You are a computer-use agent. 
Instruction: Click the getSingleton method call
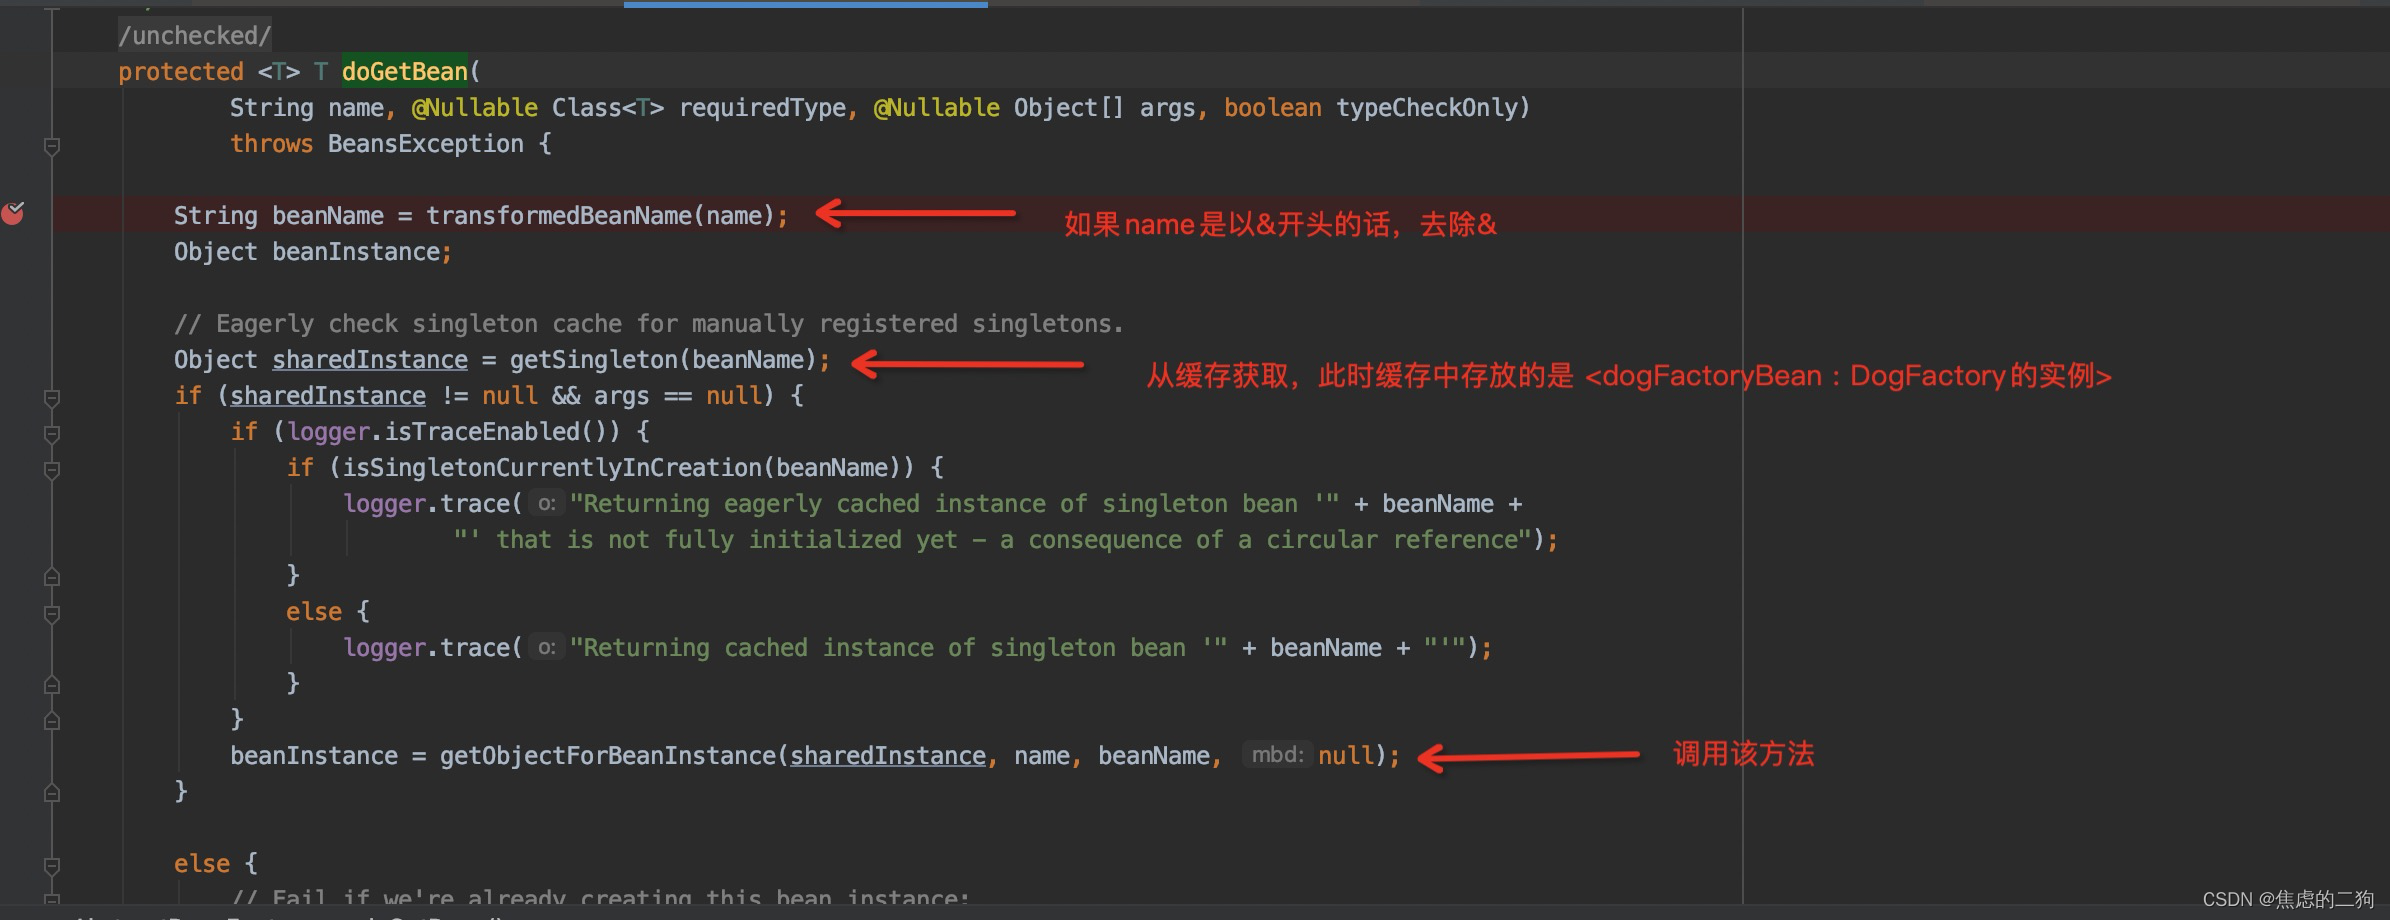(x=598, y=359)
